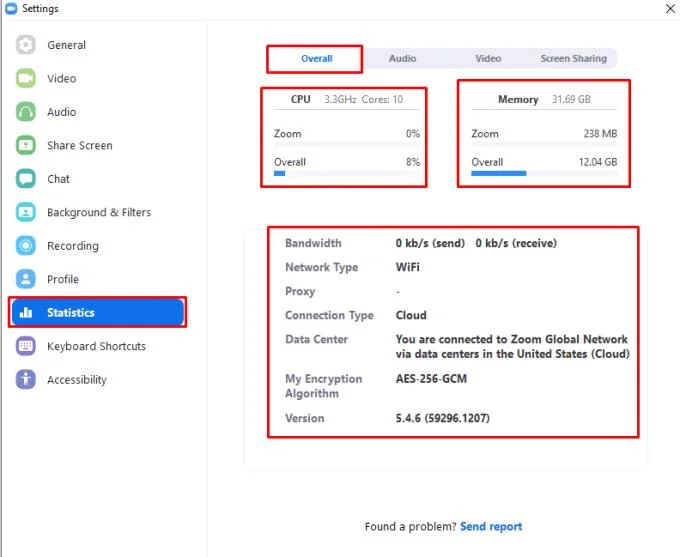Click the 'Settings' window title text
Screen dimensions: 680x557
click(40, 8)
